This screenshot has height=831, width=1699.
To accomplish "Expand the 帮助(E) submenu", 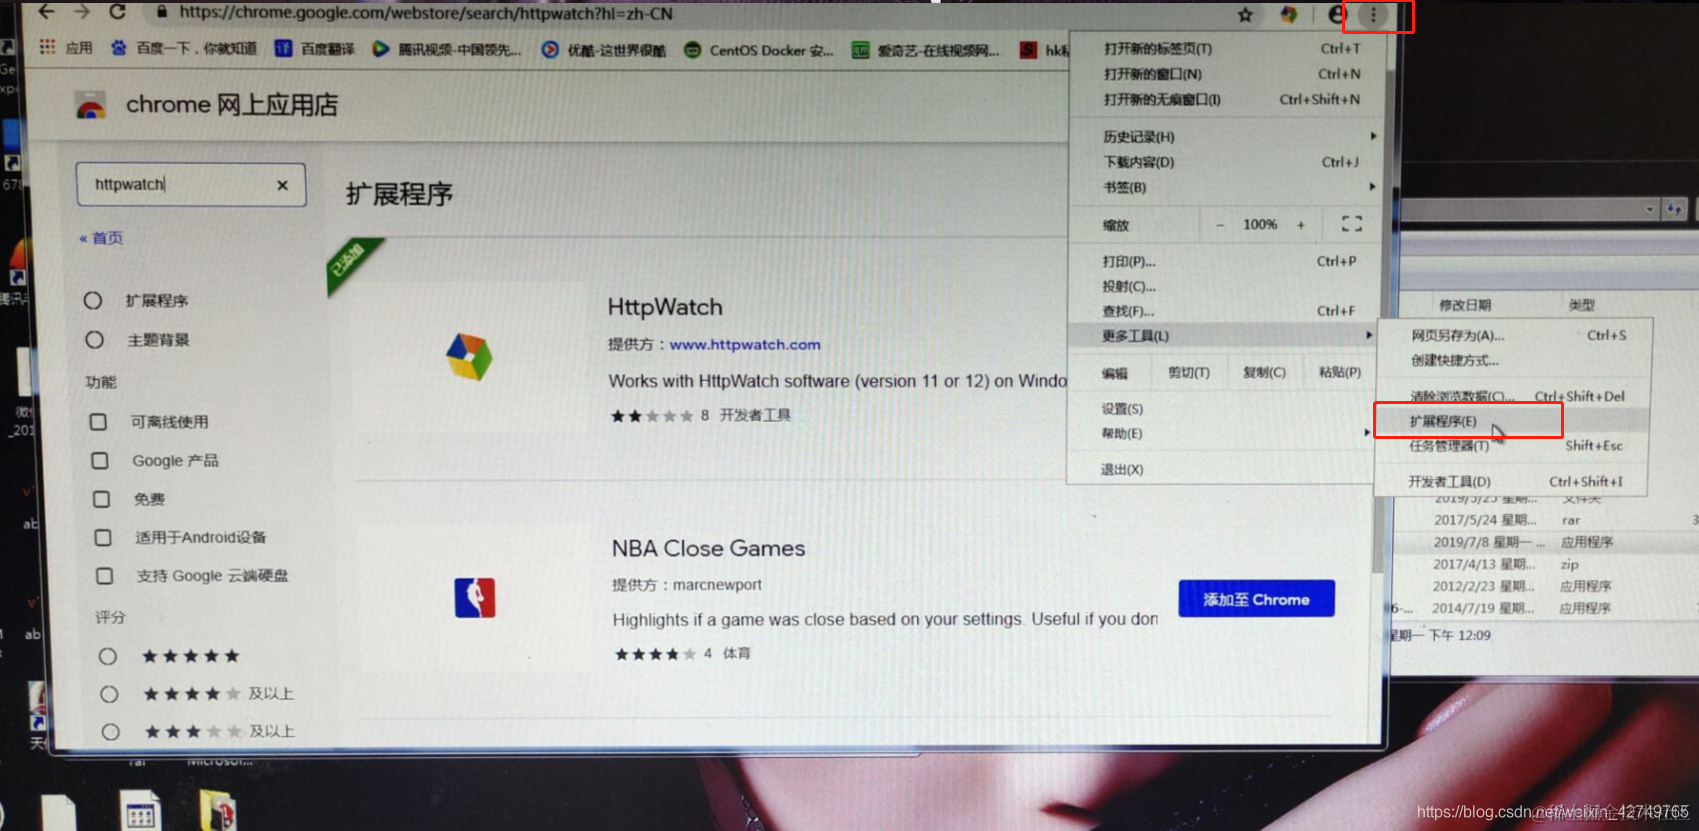I will [x=1222, y=433].
